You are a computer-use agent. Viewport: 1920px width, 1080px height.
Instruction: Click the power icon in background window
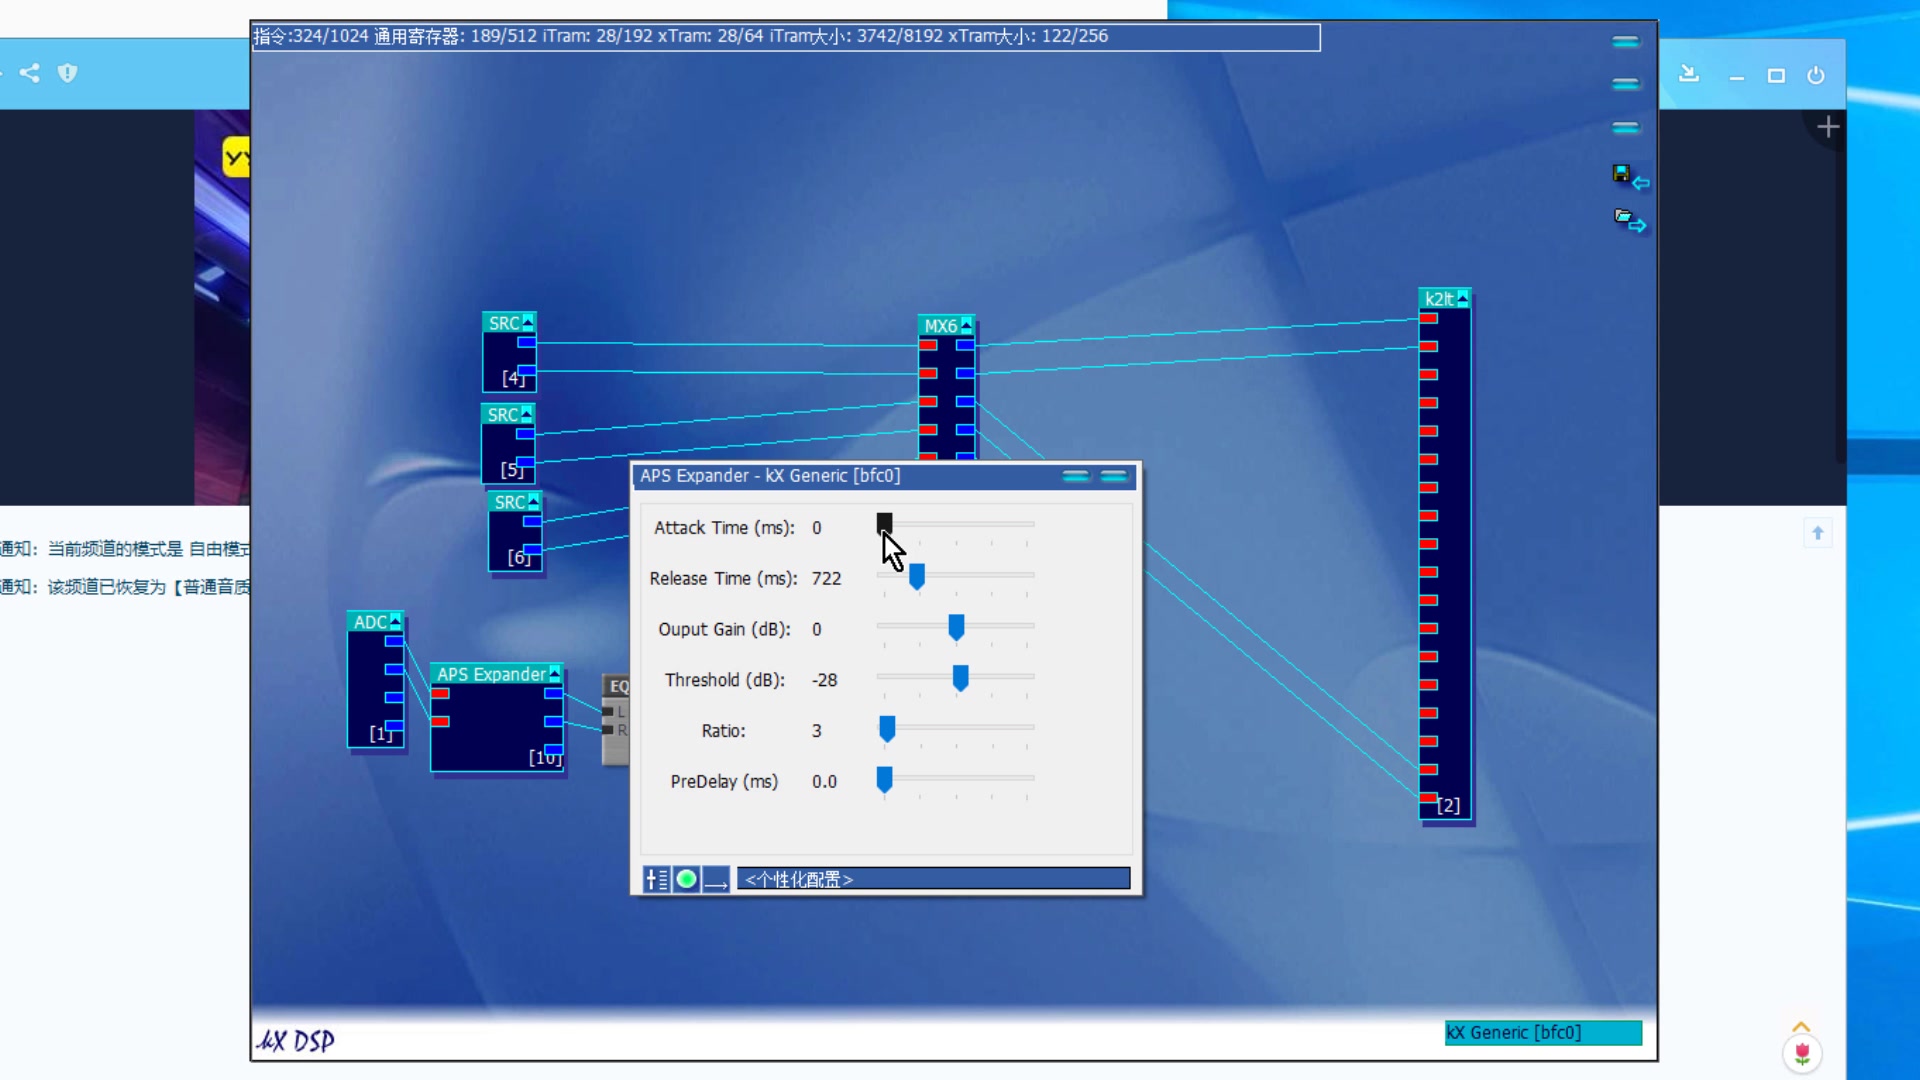(x=1816, y=75)
